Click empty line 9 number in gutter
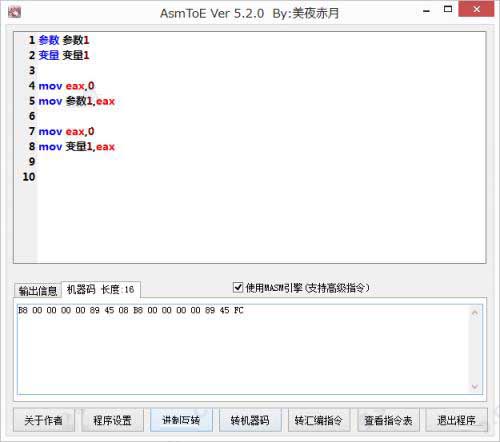500x442 pixels. [32, 162]
